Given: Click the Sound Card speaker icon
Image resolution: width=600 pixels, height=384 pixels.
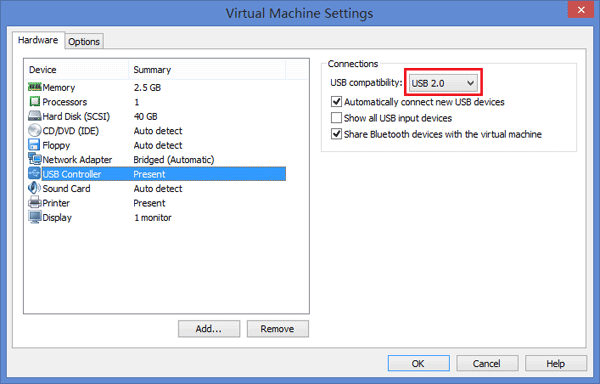Looking at the screenshot, I should click(34, 188).
